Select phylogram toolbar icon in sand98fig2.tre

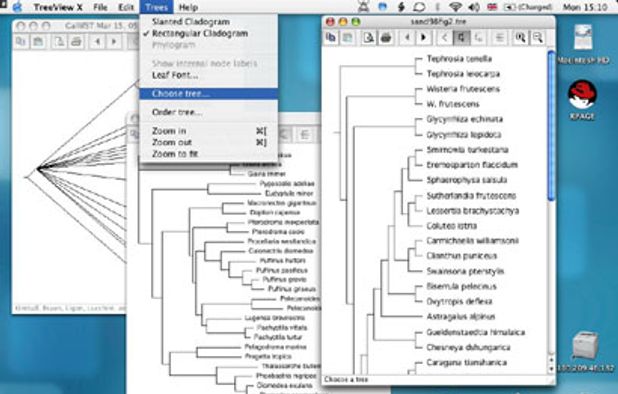click(x=478, y=38)
